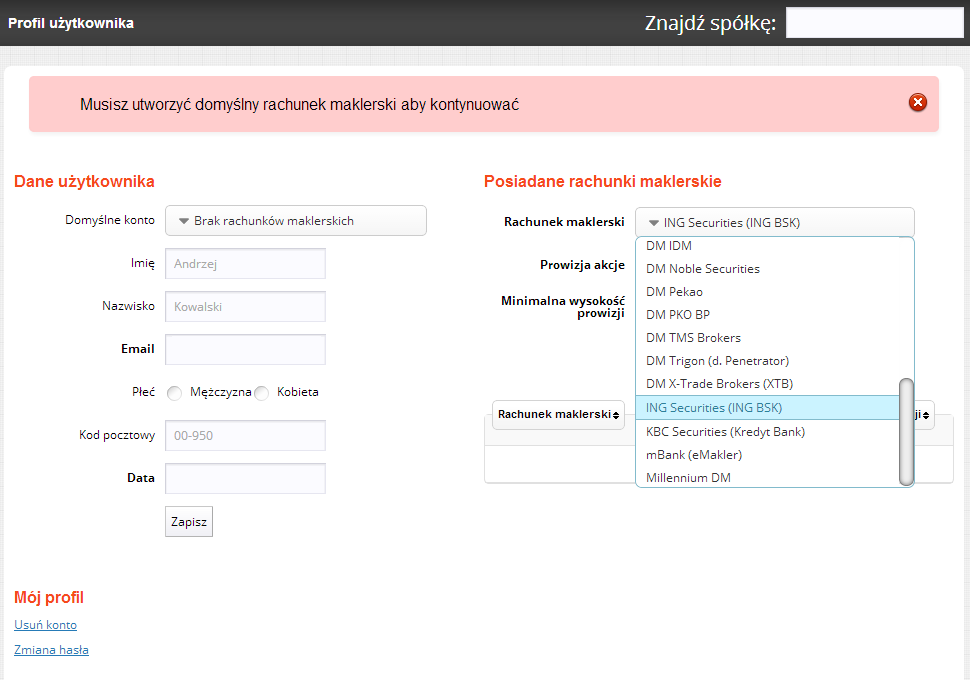Click the Prowizja akcje label
970x680 pixels.
coord(582,265)
